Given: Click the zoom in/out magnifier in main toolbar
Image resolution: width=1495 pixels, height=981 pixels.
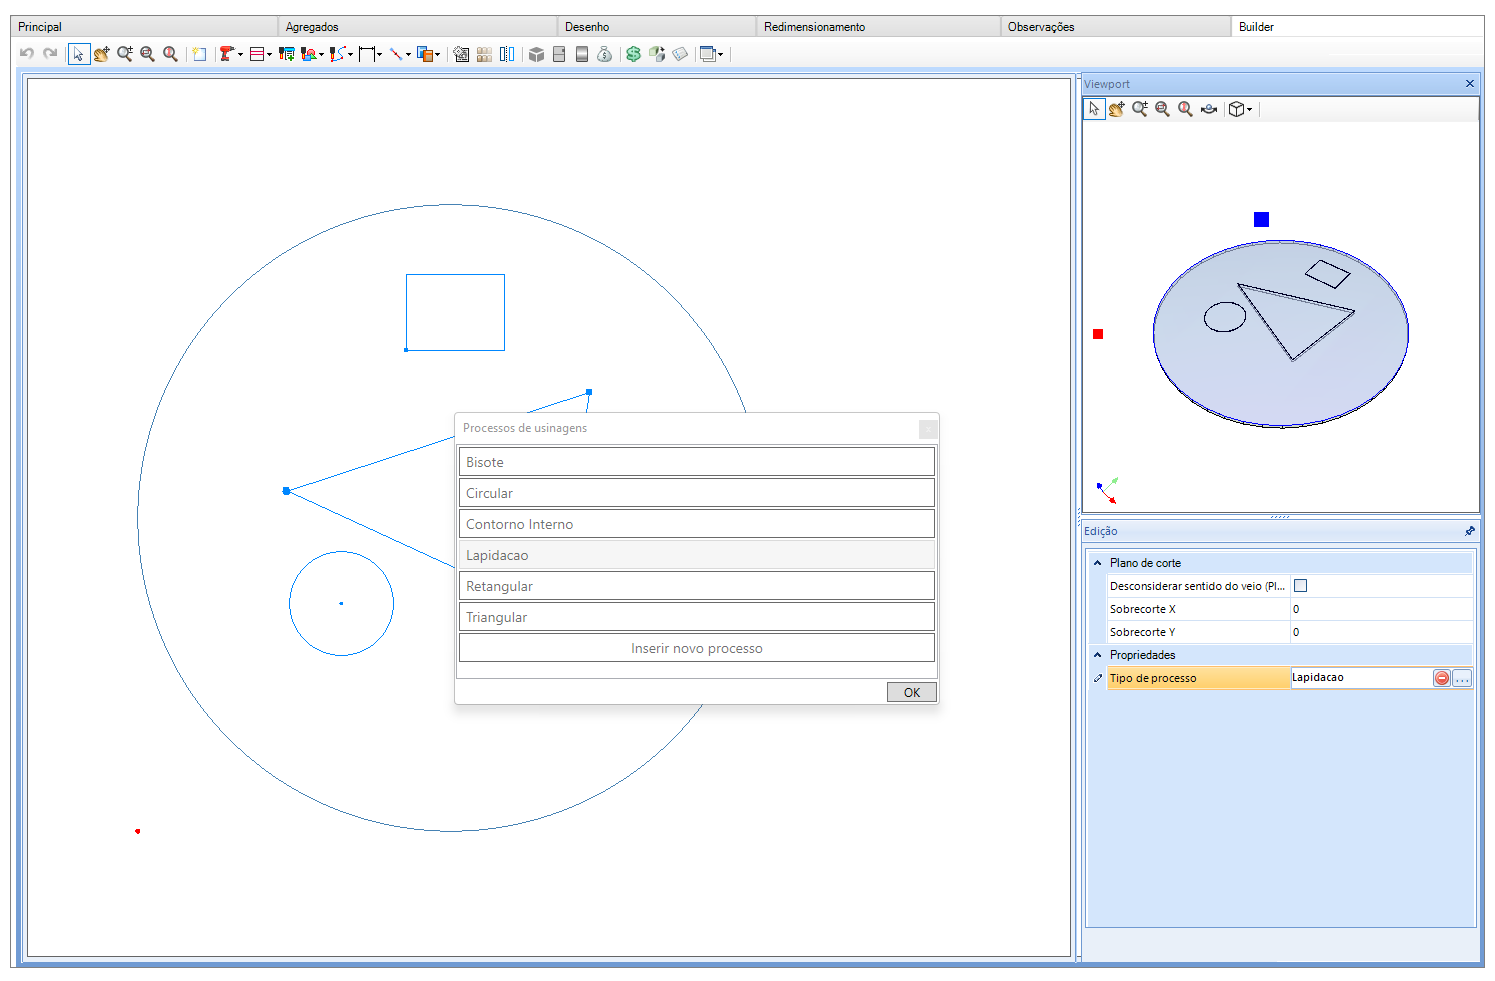Looking at the screenshot, I should coord(125,54).
